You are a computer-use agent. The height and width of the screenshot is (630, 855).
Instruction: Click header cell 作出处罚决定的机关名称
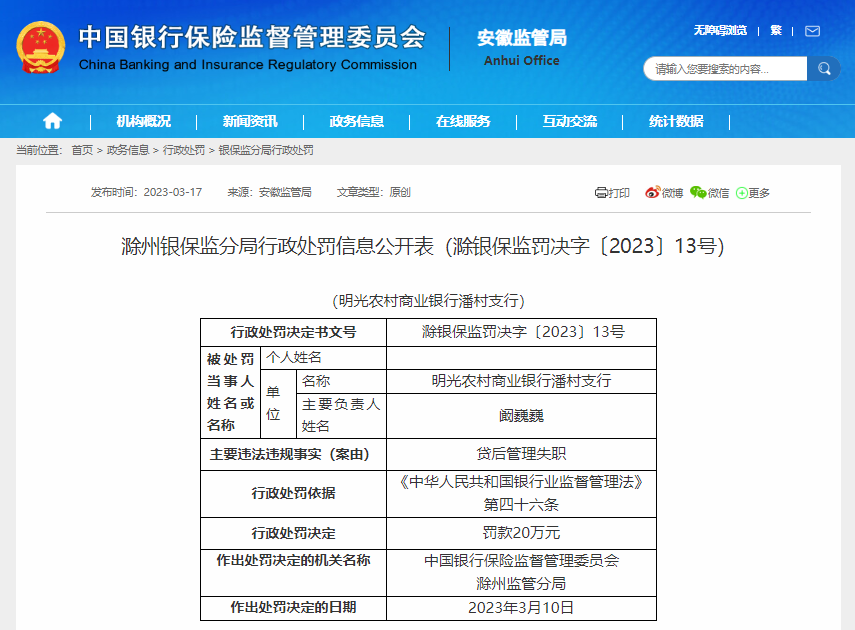293,573
